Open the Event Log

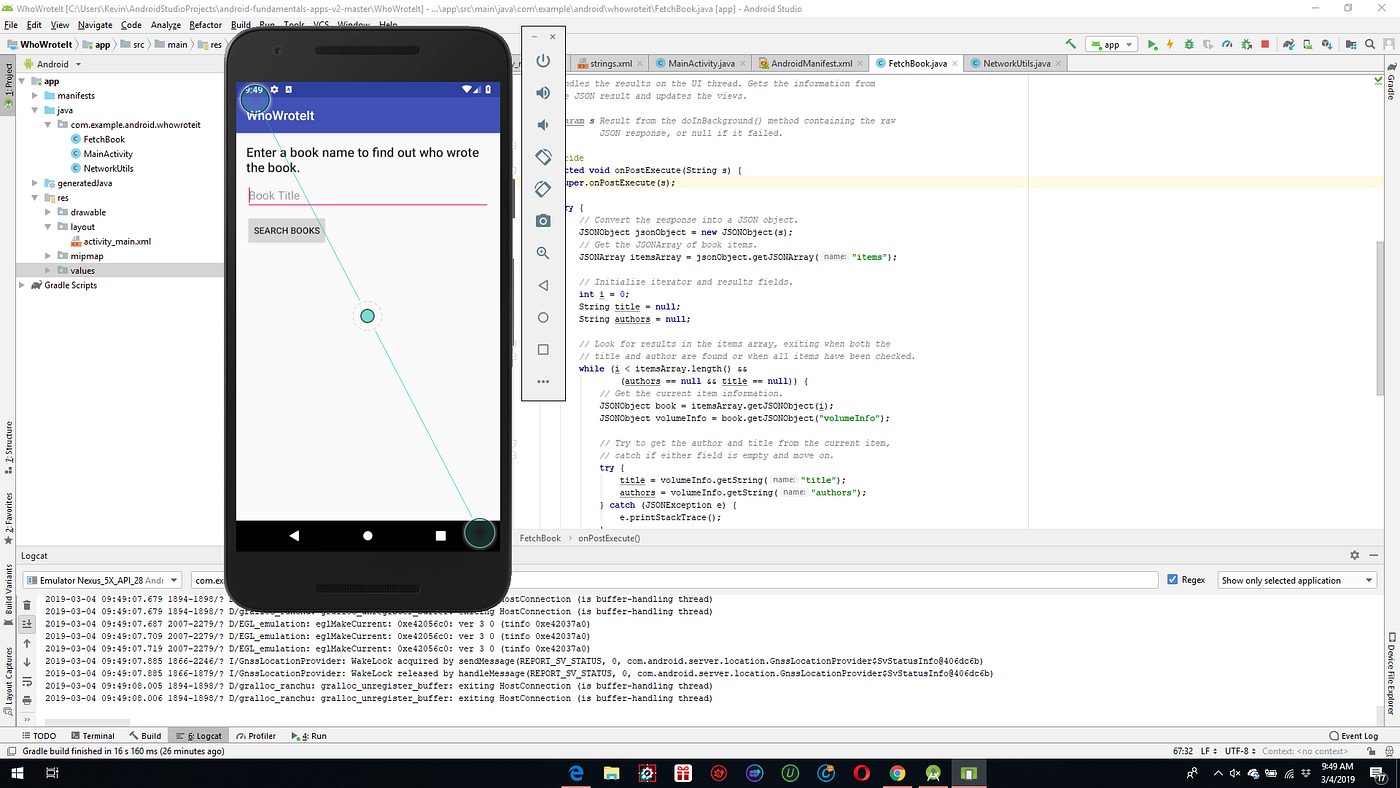pyautogui.click(x=1354, y=735)
